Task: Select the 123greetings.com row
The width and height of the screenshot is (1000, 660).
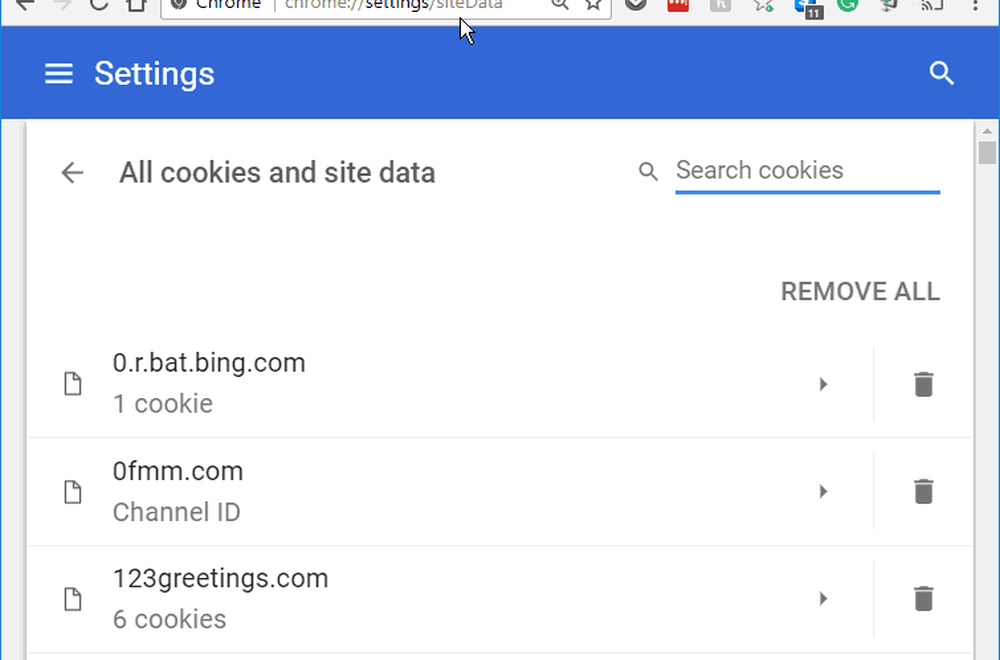Action: (x=400, y=598)
